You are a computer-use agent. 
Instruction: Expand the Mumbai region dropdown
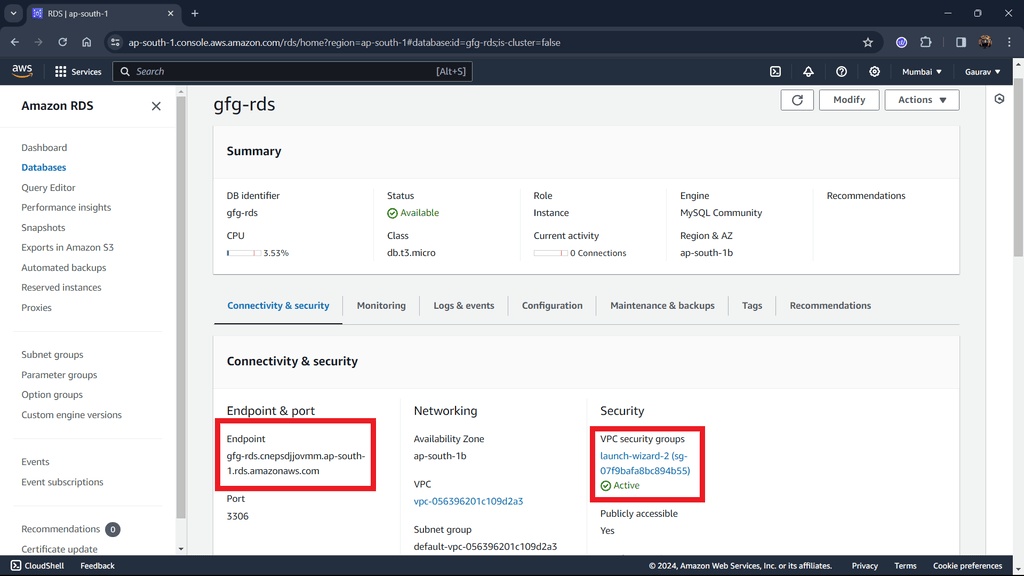point(922,72)
